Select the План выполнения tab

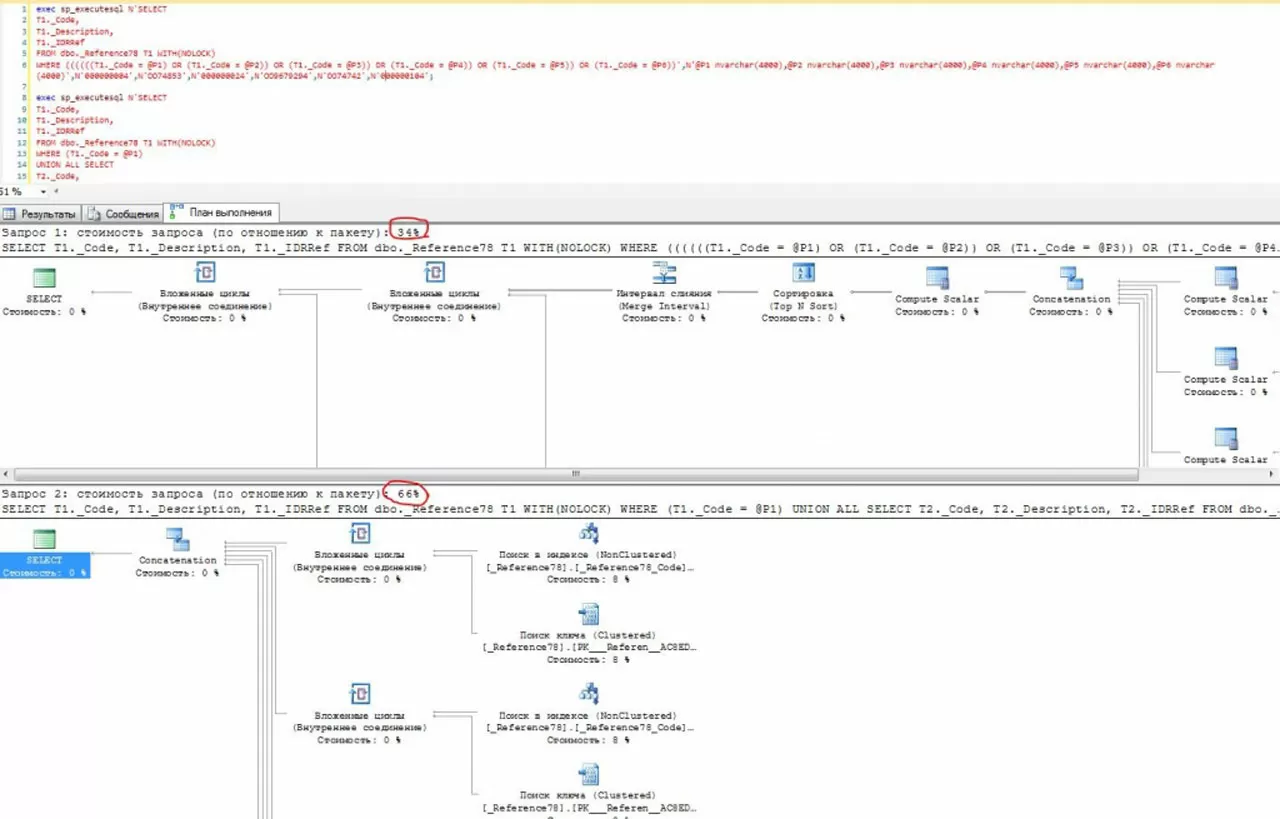222,212
